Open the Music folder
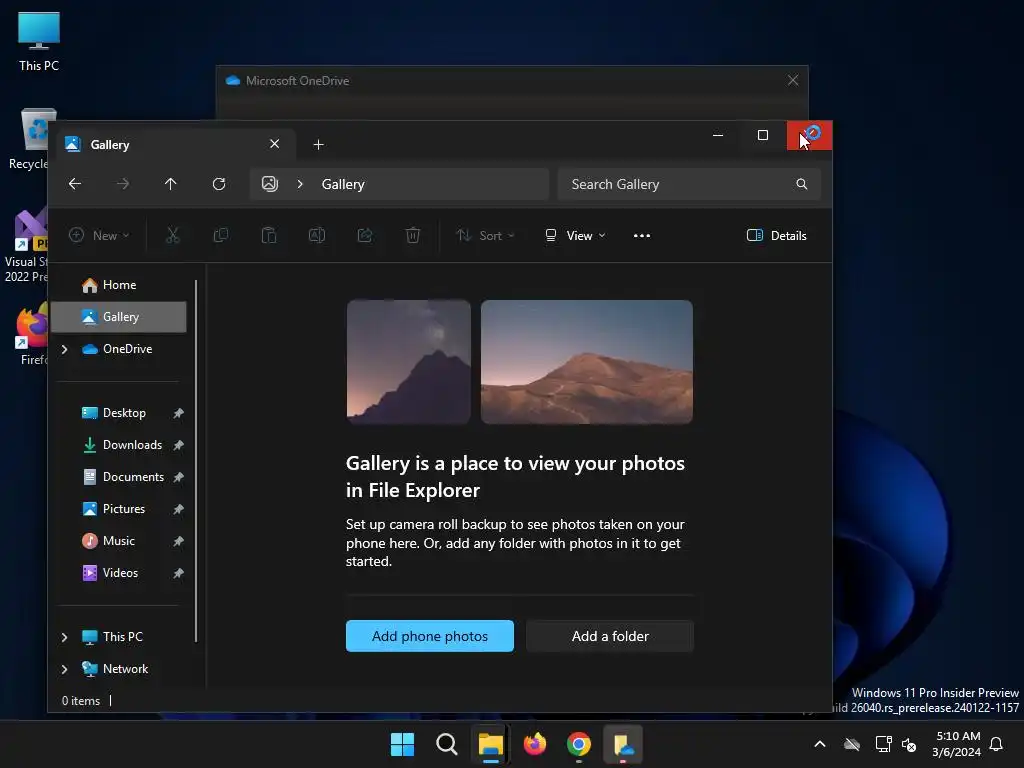1024x768 pixels. pyautogui.click(x=118, y=541)
